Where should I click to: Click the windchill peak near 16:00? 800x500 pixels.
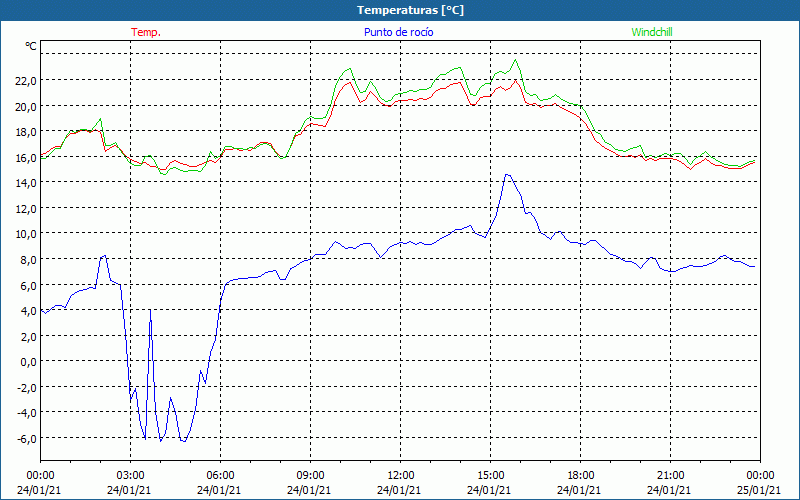tap(515, 60)
